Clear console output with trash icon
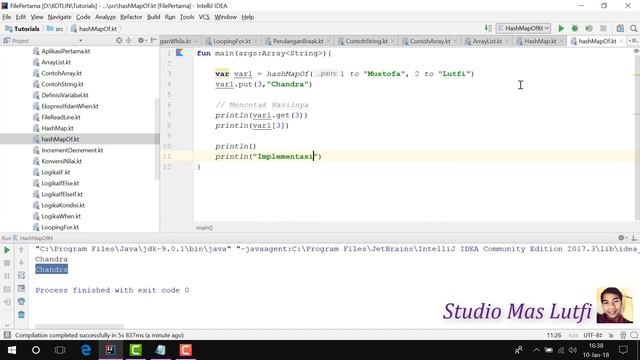Viewport: 640px width, 360px height. point(21,315)
